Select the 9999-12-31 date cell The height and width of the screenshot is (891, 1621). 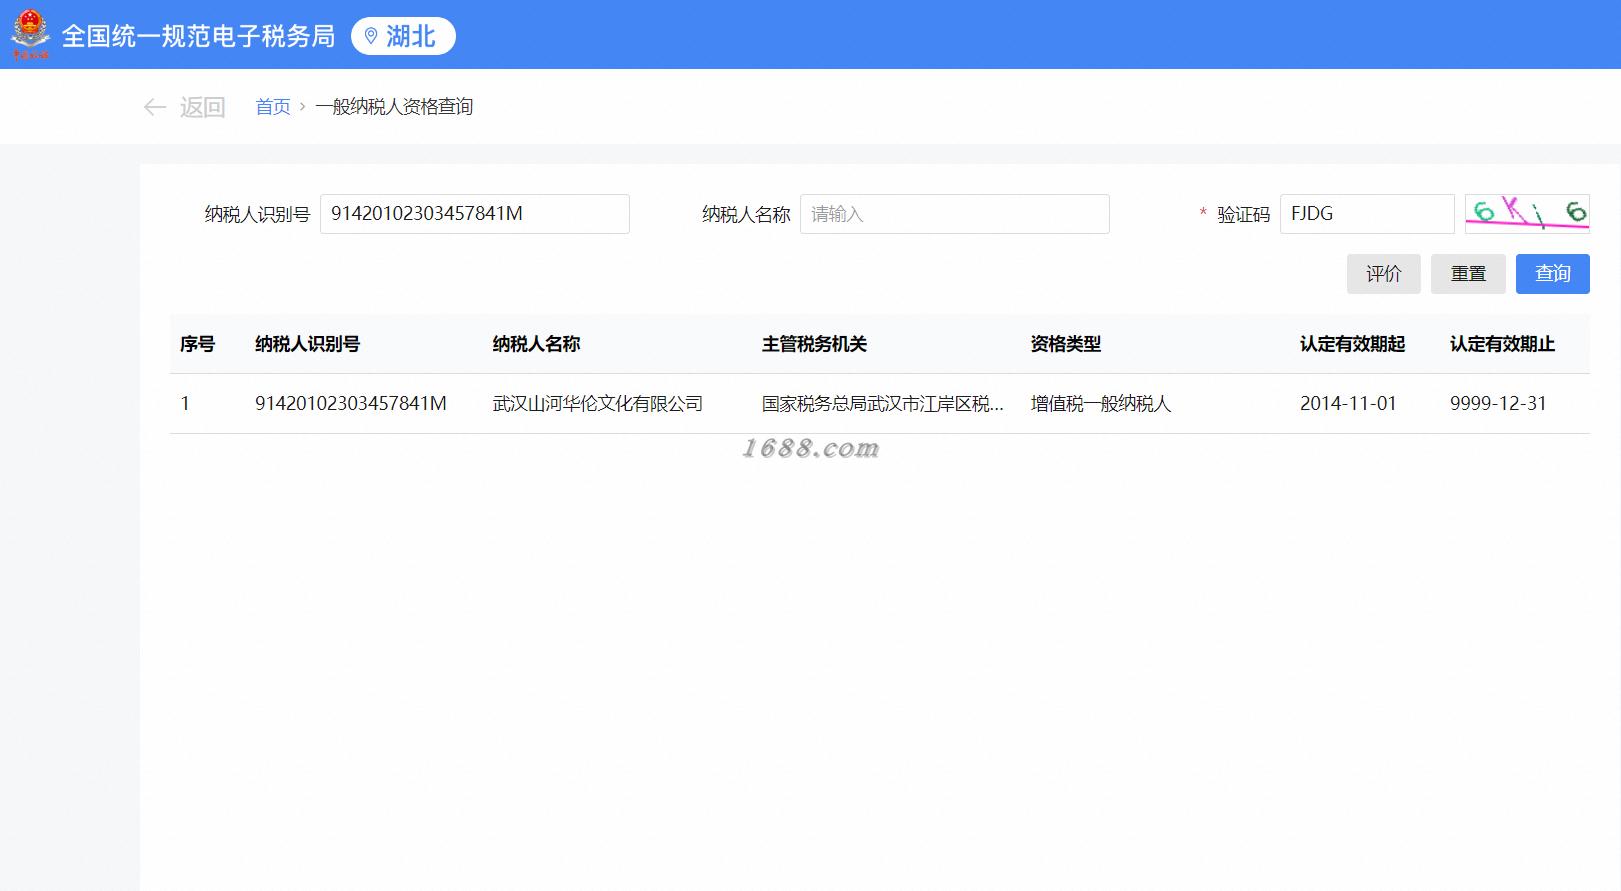coord(1498,404)
